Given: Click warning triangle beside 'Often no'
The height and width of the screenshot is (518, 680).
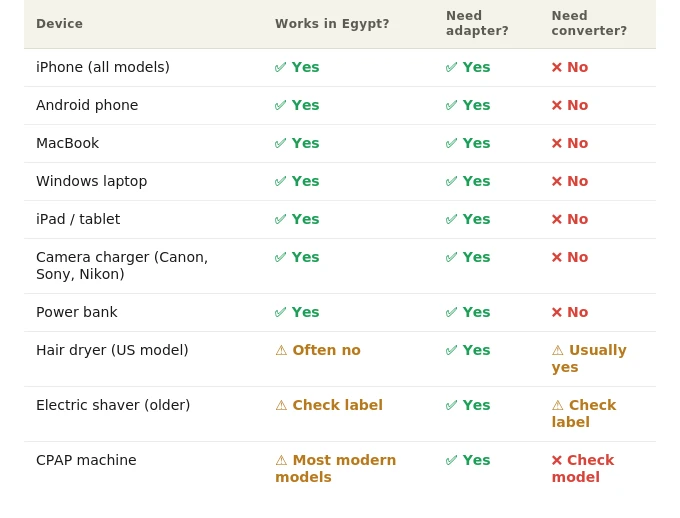Looking at the screenshot, I should point(281,350).
